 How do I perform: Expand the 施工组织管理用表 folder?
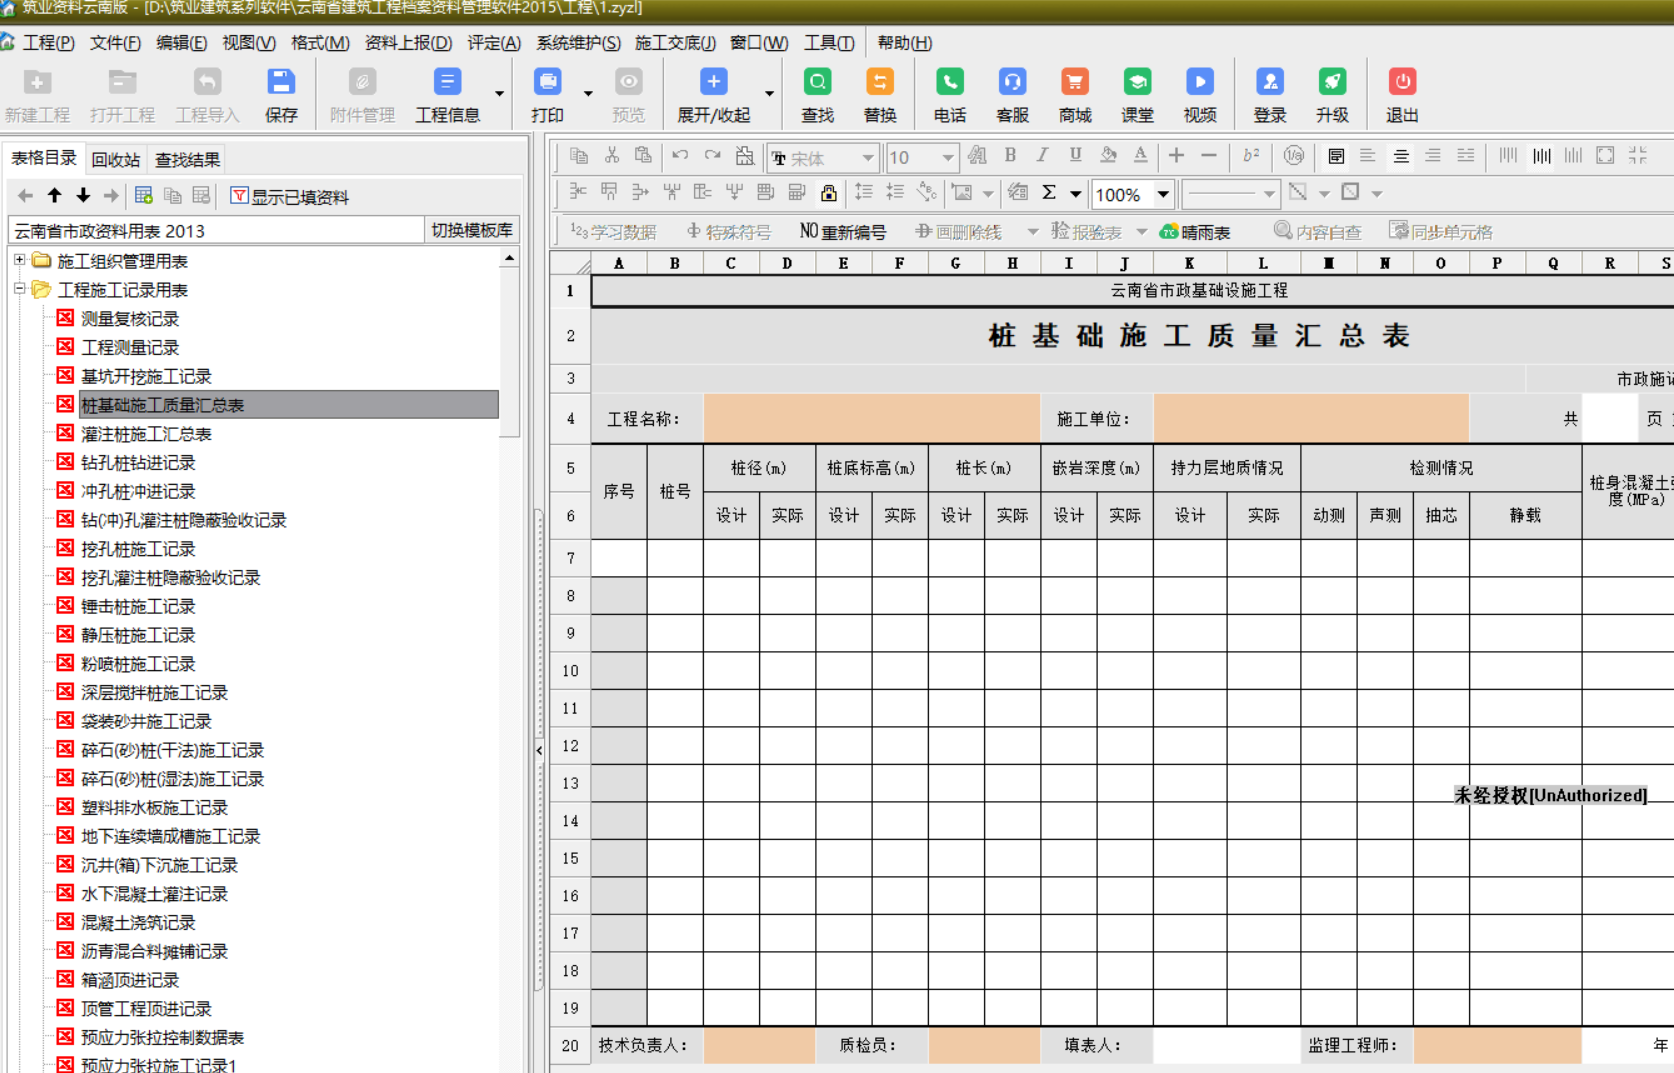coord(19,261)
